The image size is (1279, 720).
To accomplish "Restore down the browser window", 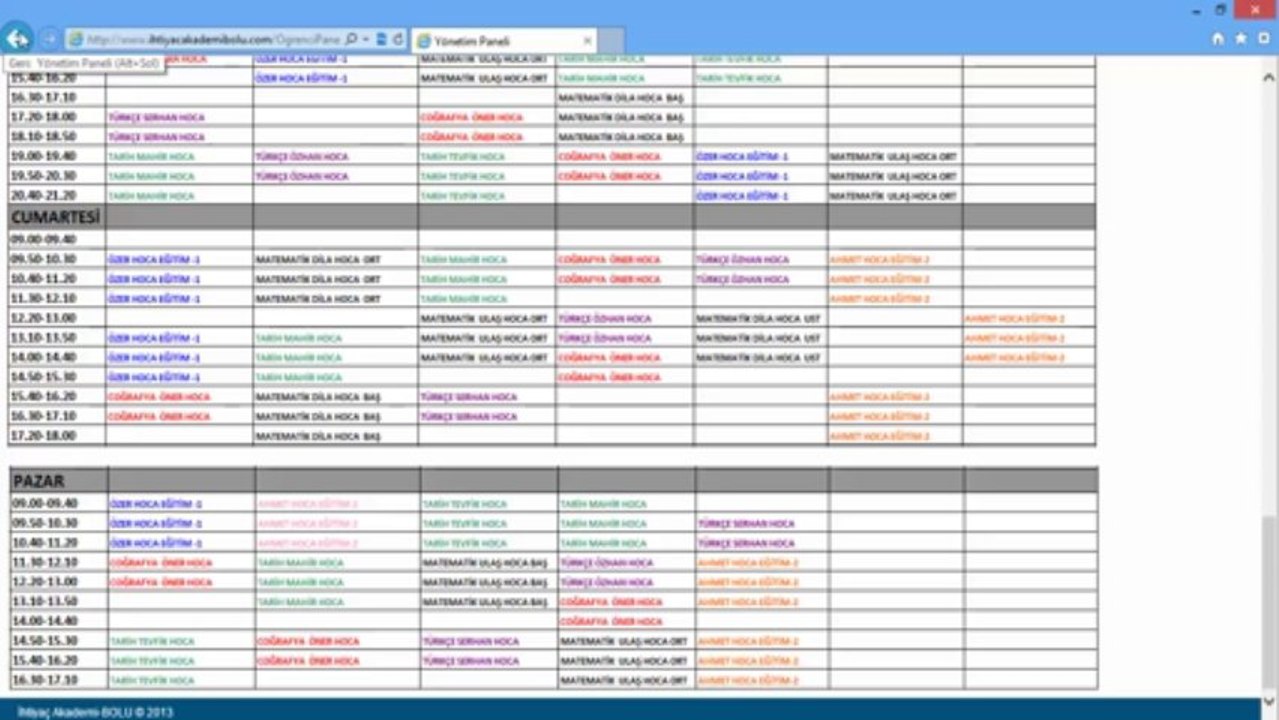I will point(1221,9).
